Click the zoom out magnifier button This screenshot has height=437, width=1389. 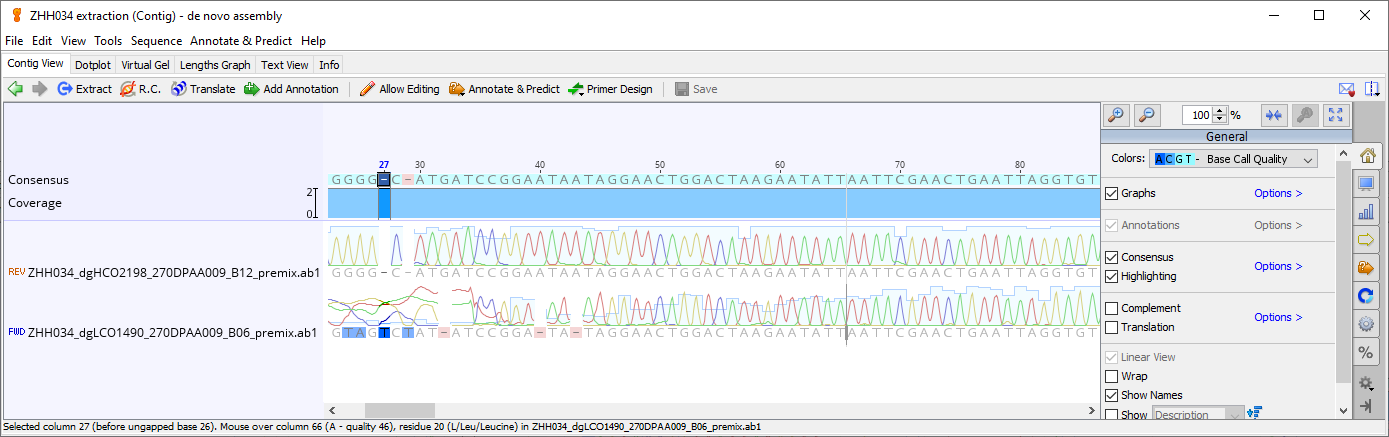tap(1147, 115)
